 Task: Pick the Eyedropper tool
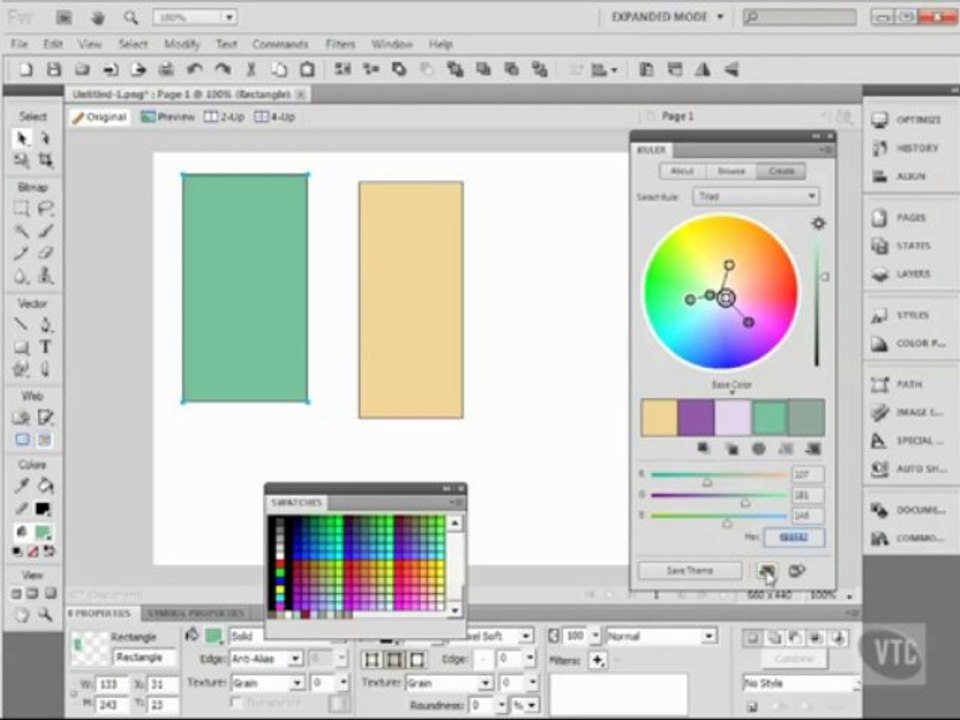click(21, 486)
